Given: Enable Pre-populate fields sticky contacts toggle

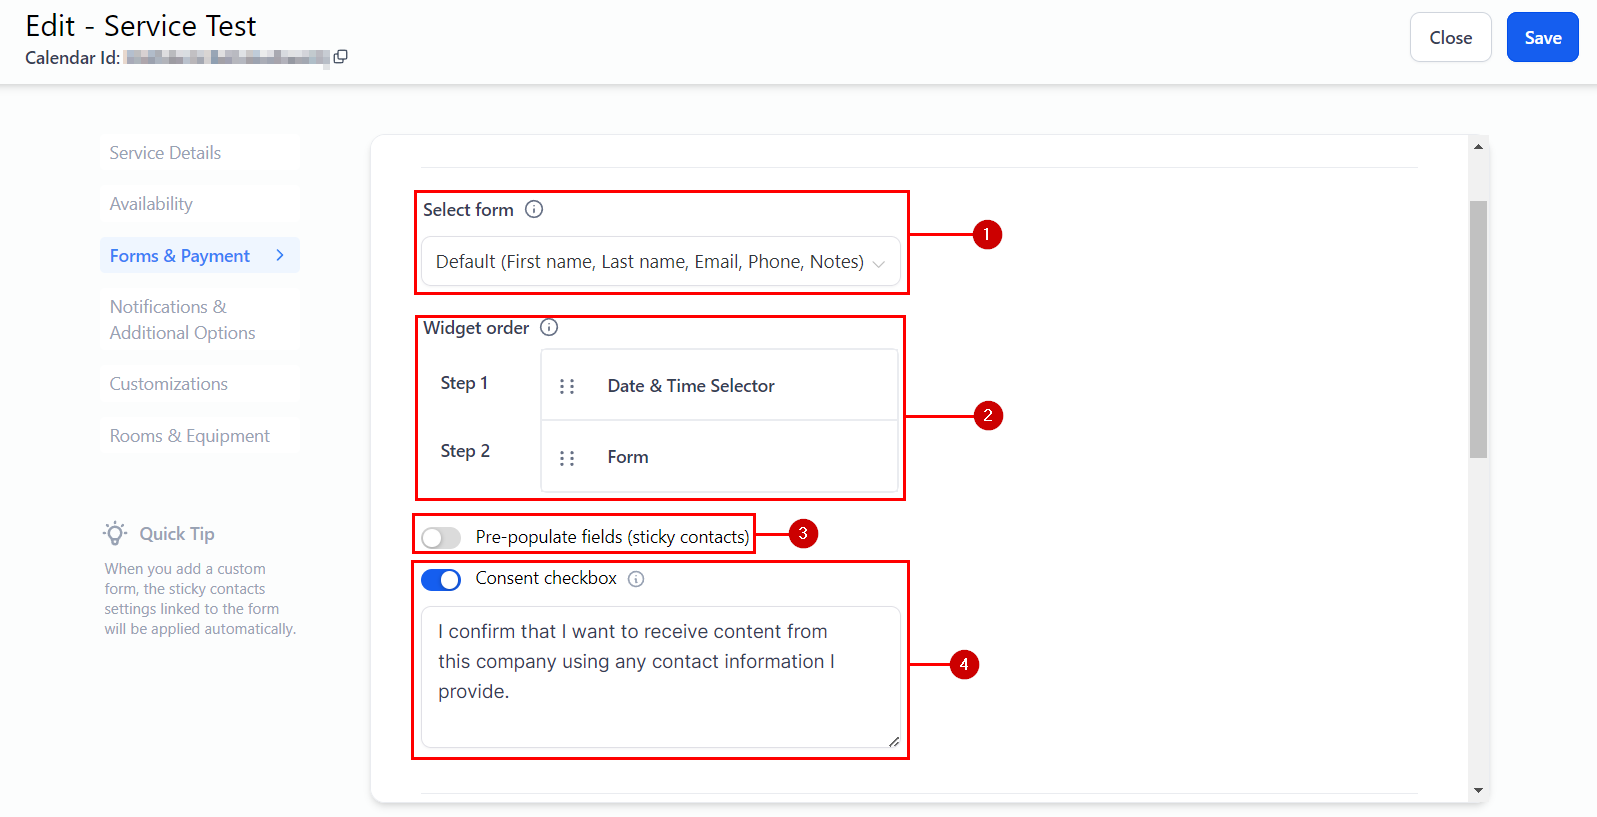Looking at the screenshot, I should tap(441, 538).
